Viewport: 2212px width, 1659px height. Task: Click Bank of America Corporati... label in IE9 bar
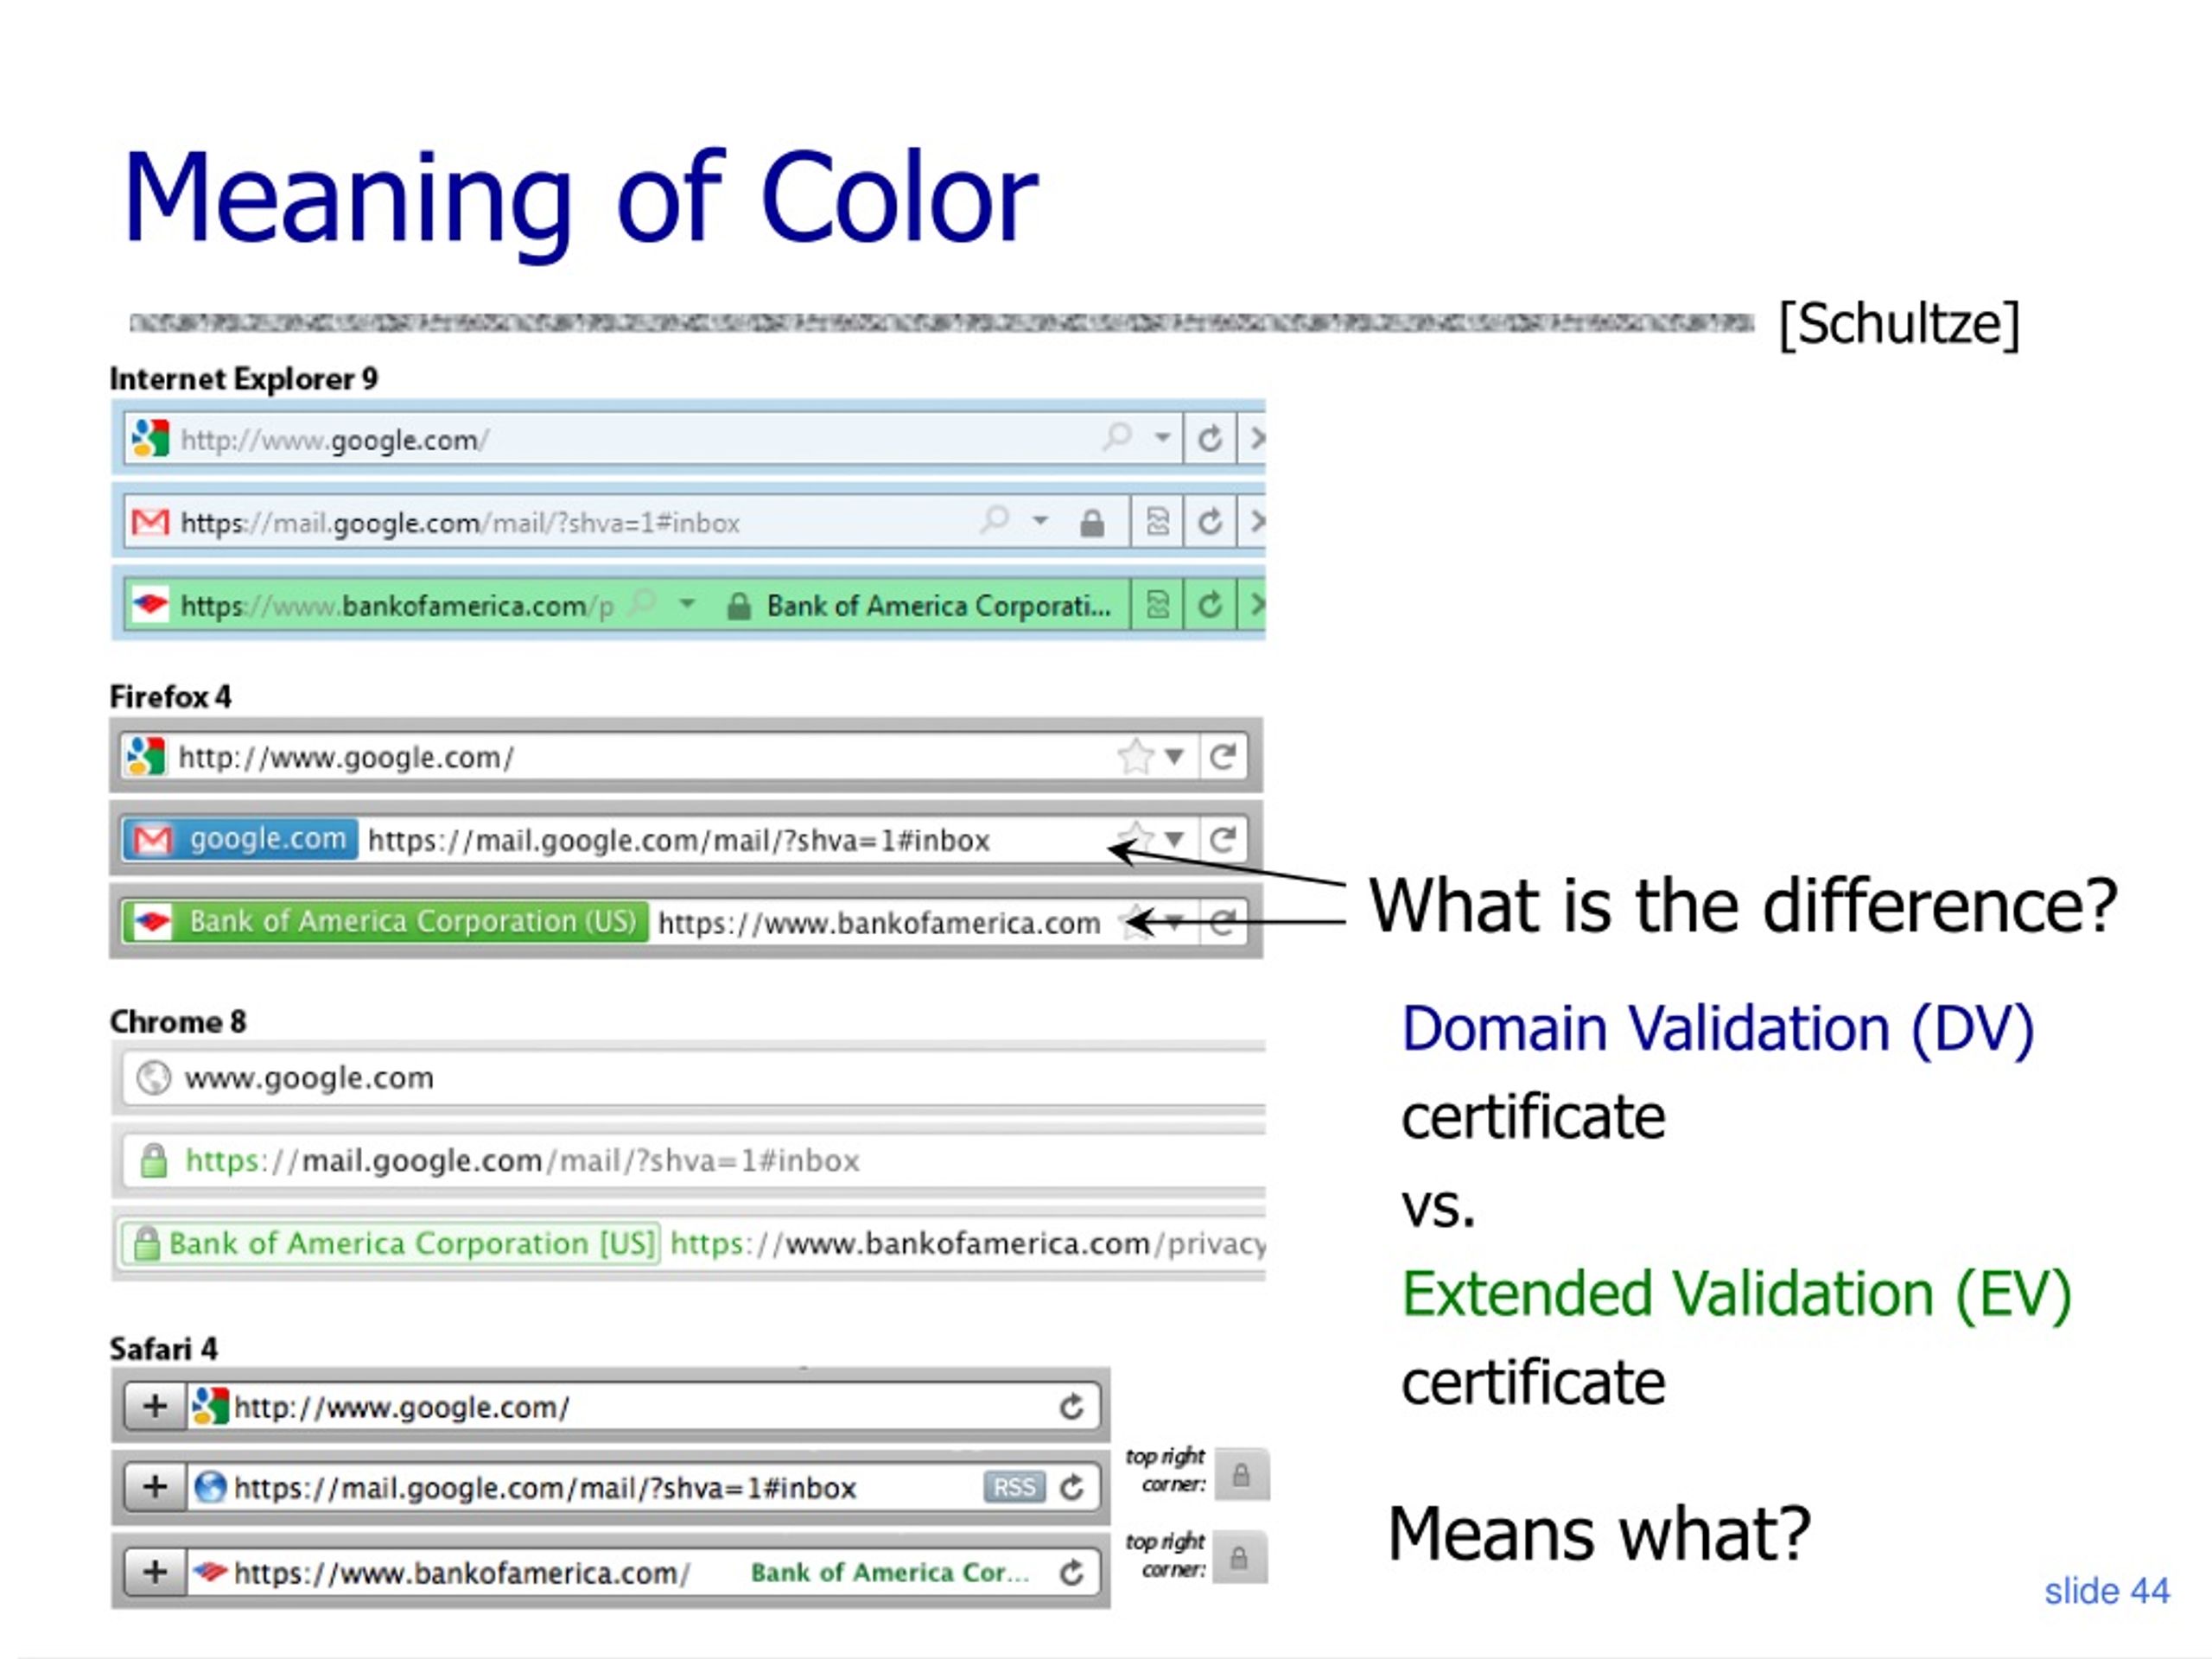point(938,605)
